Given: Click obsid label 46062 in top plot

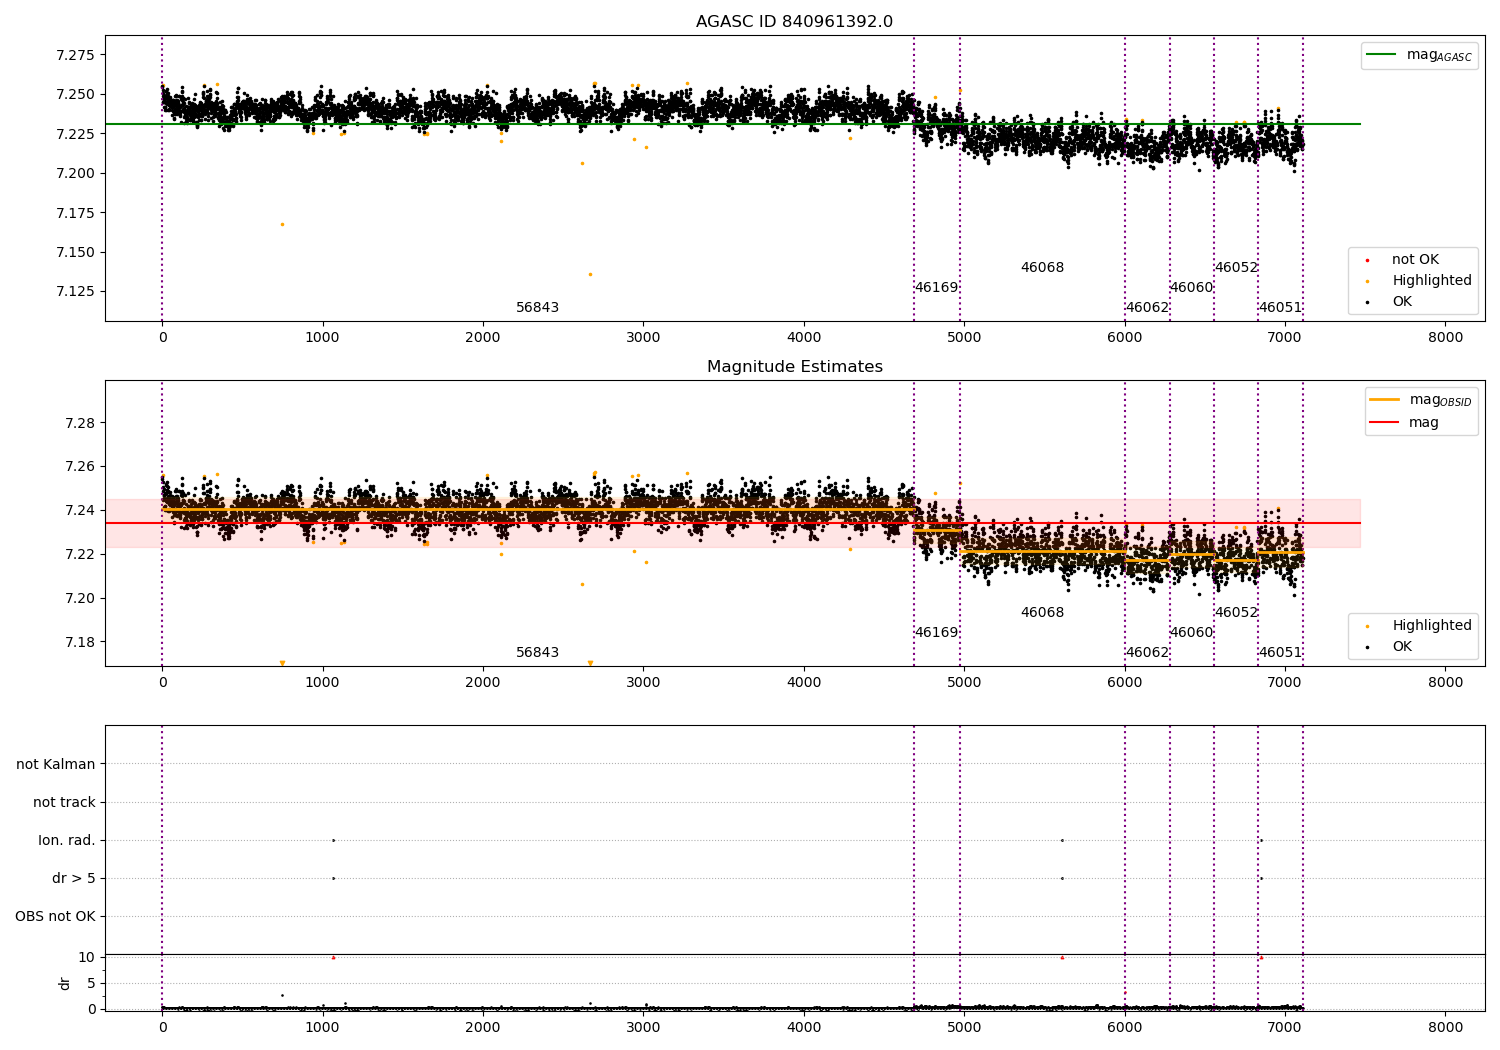Looking at the screenshot, I should pos(1147,308).
